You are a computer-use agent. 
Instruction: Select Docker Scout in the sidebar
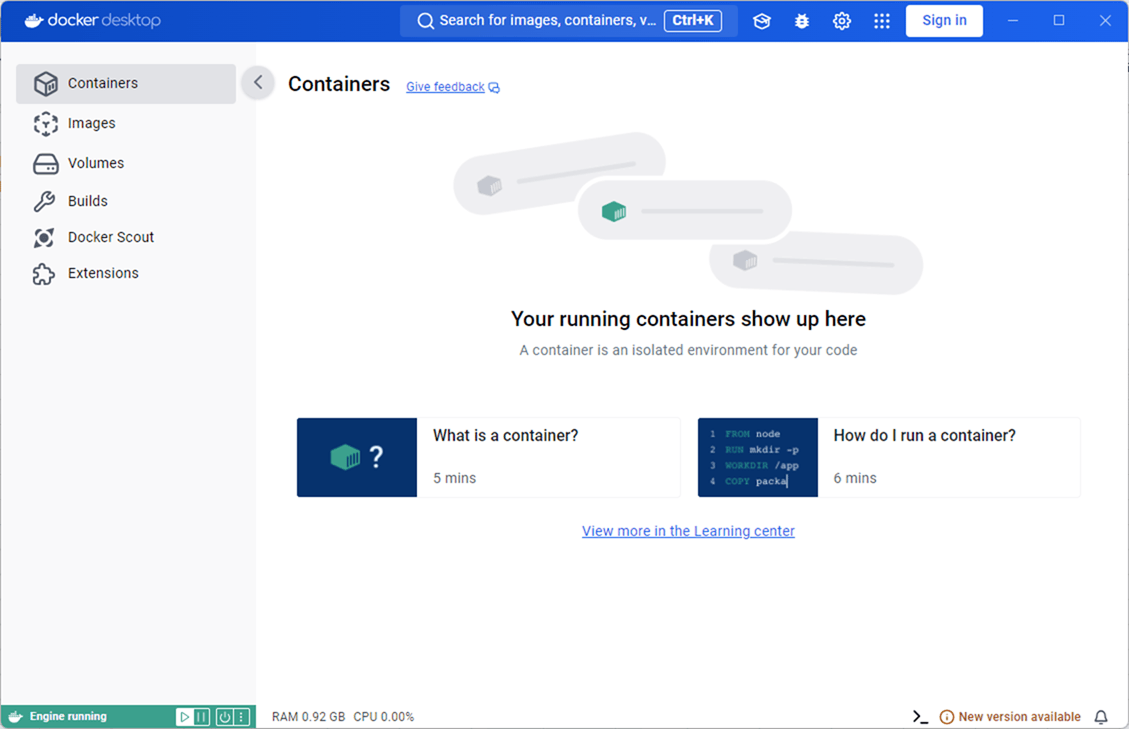click(110, 237)
